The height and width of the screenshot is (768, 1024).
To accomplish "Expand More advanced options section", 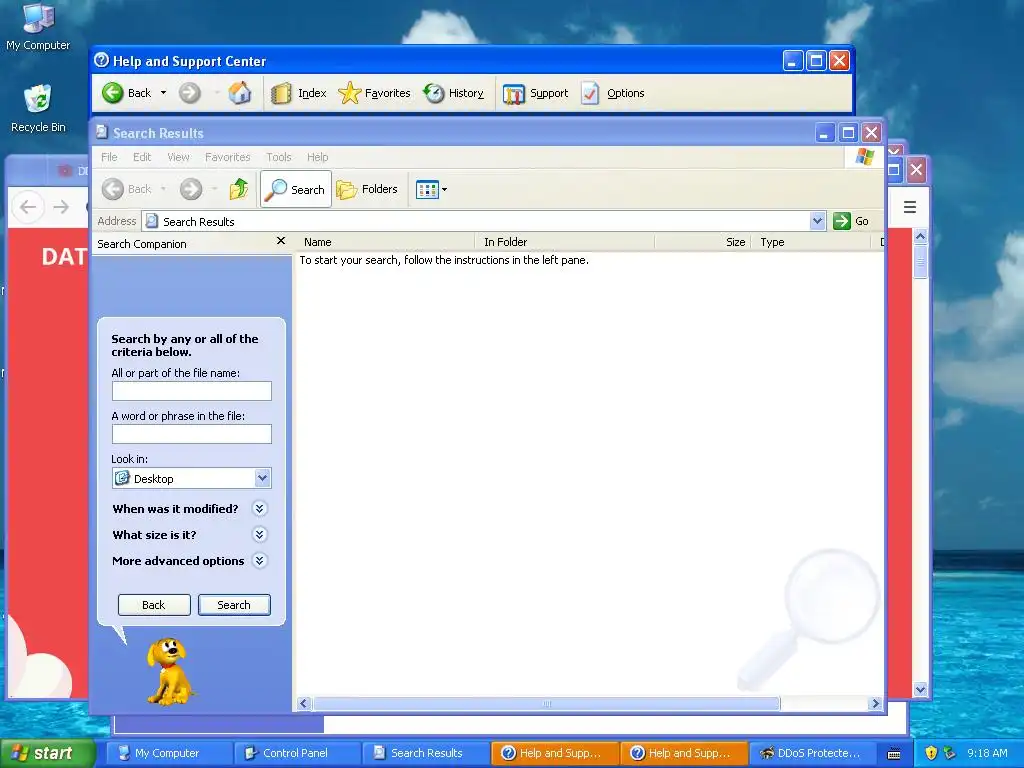I will point(259,561).
